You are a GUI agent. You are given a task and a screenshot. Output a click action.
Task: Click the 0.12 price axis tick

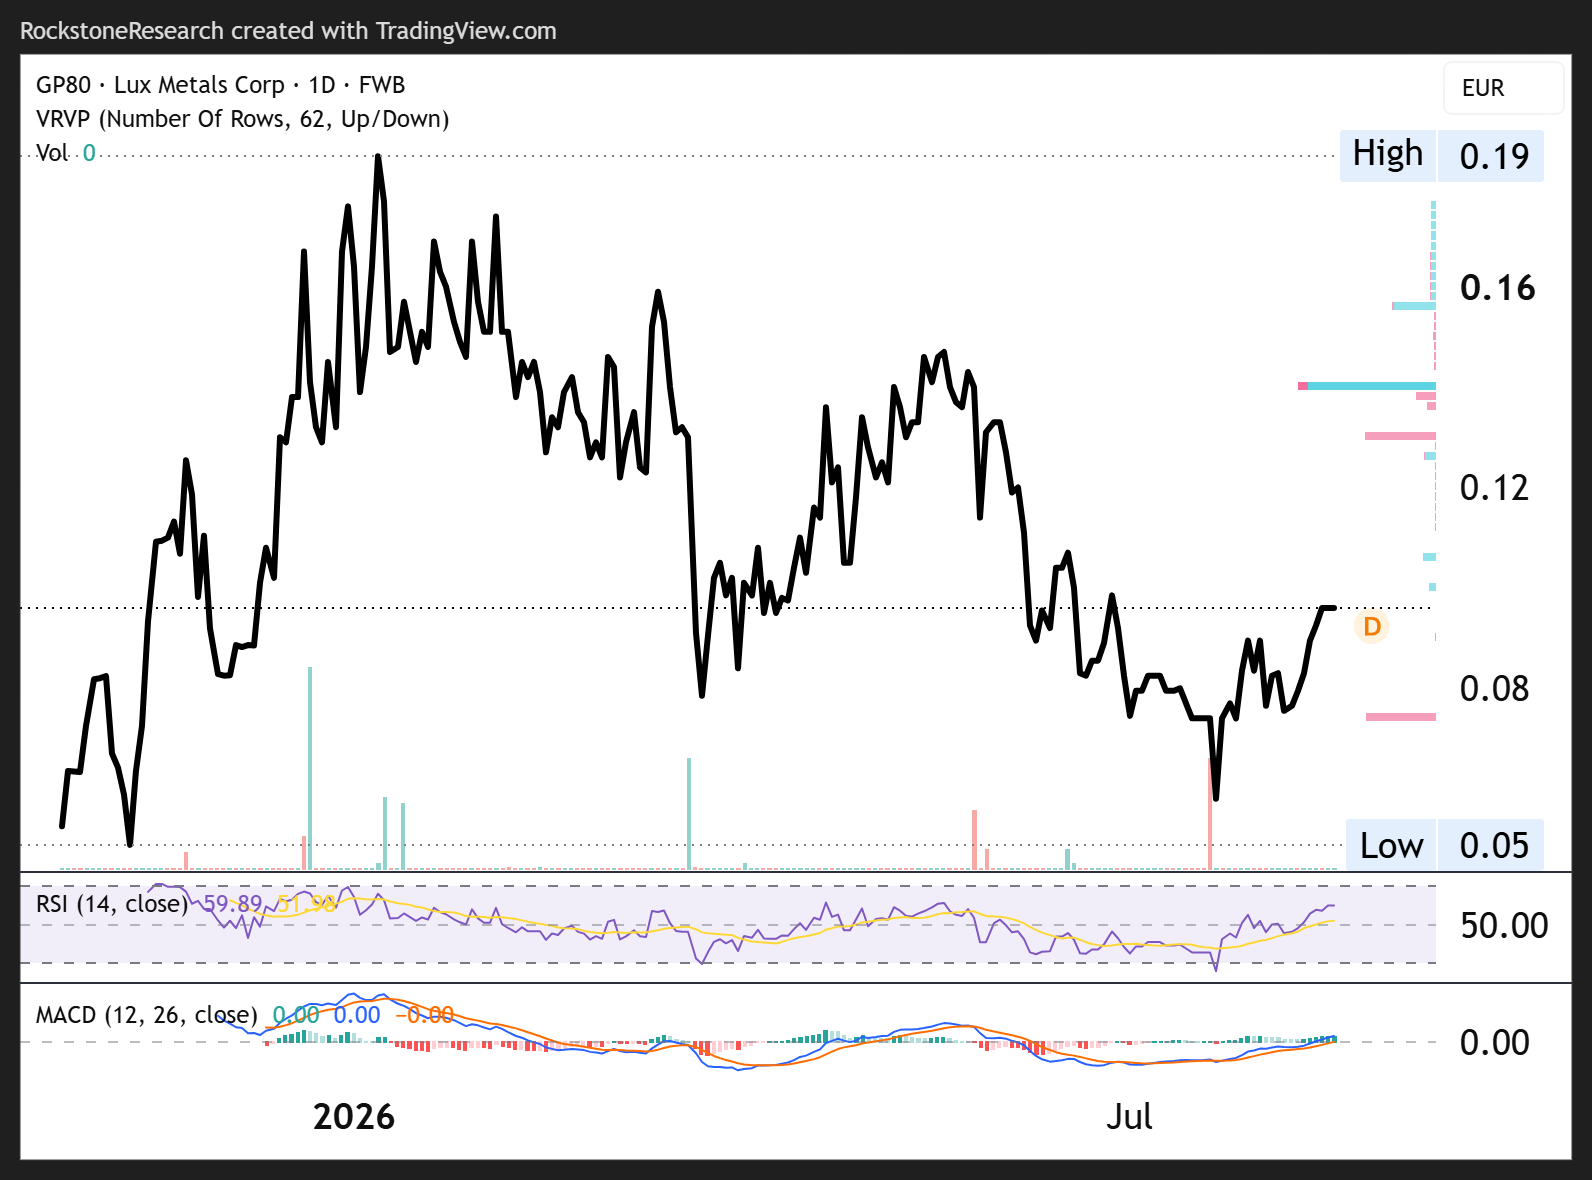pos(1494,488)
